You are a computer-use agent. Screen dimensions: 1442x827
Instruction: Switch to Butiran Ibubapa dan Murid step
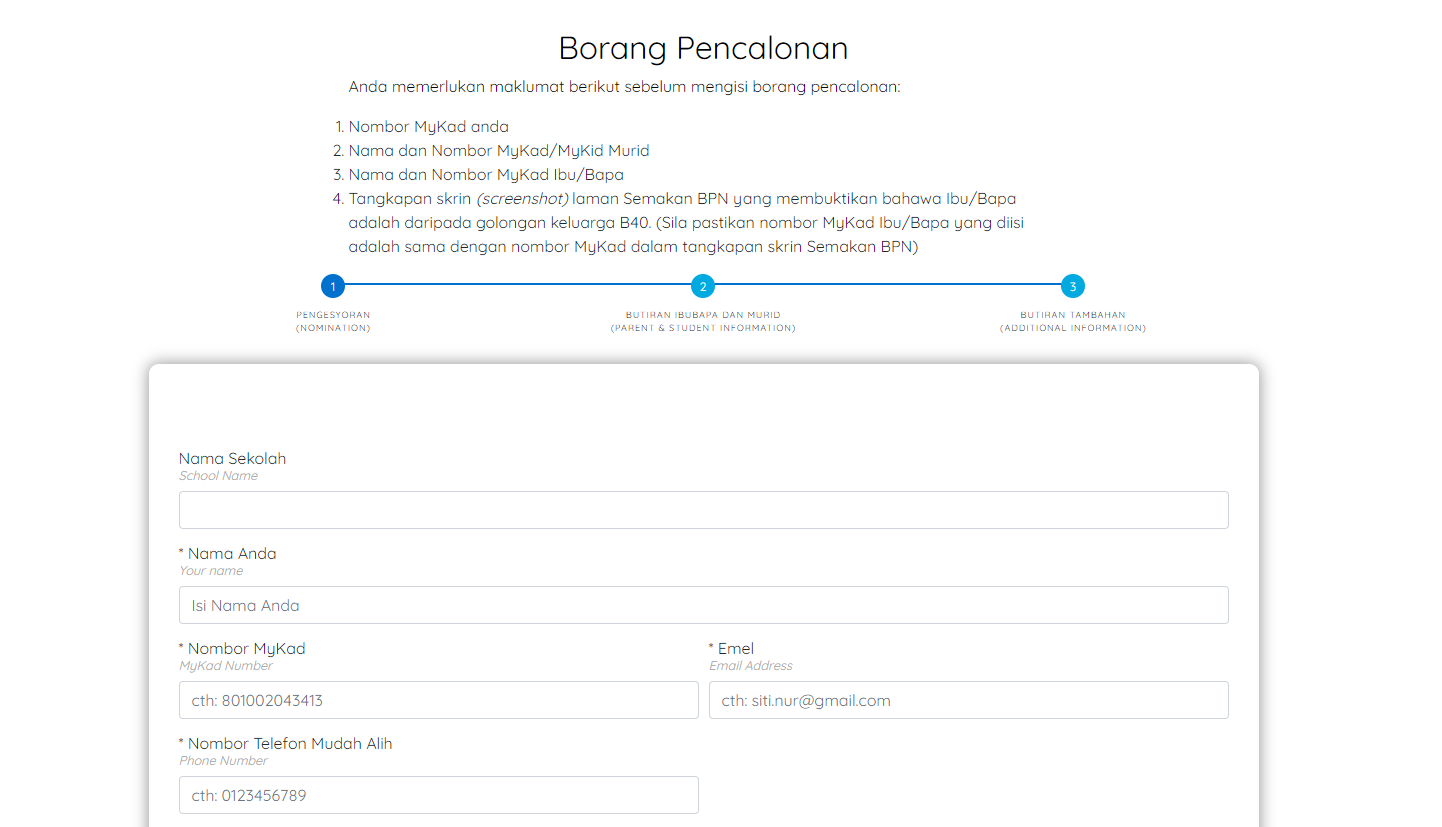click(703, 321)
